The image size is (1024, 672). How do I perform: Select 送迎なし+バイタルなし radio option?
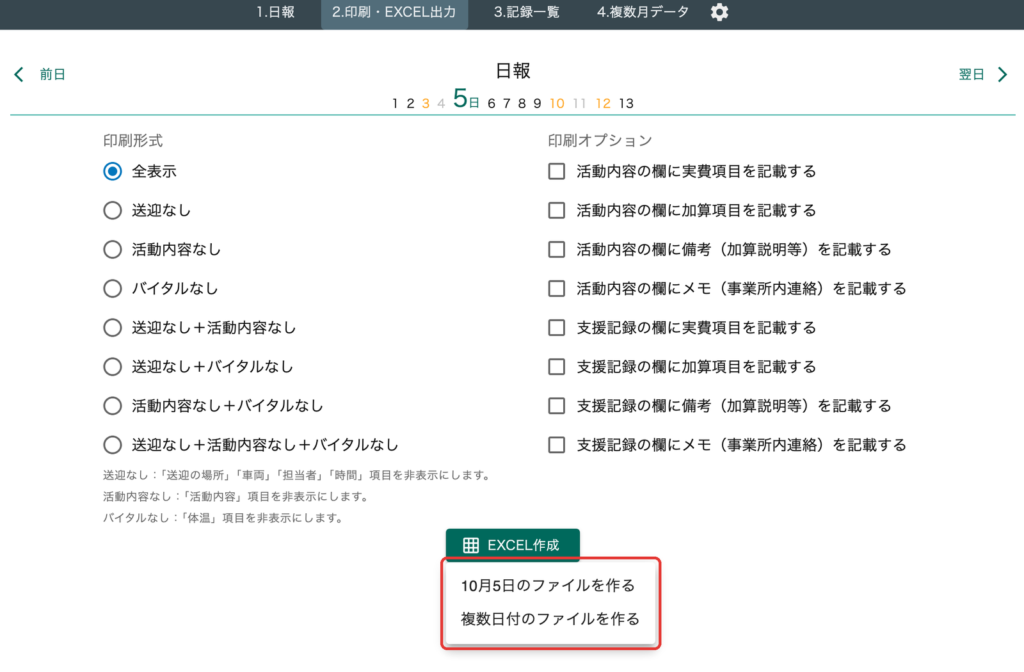[x=112, y=367]
